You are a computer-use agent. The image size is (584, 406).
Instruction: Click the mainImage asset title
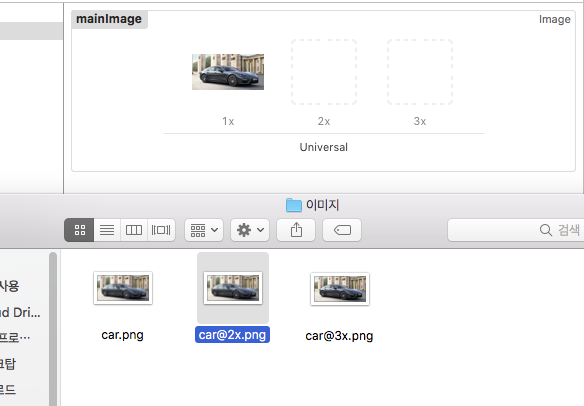coord(109,19)
